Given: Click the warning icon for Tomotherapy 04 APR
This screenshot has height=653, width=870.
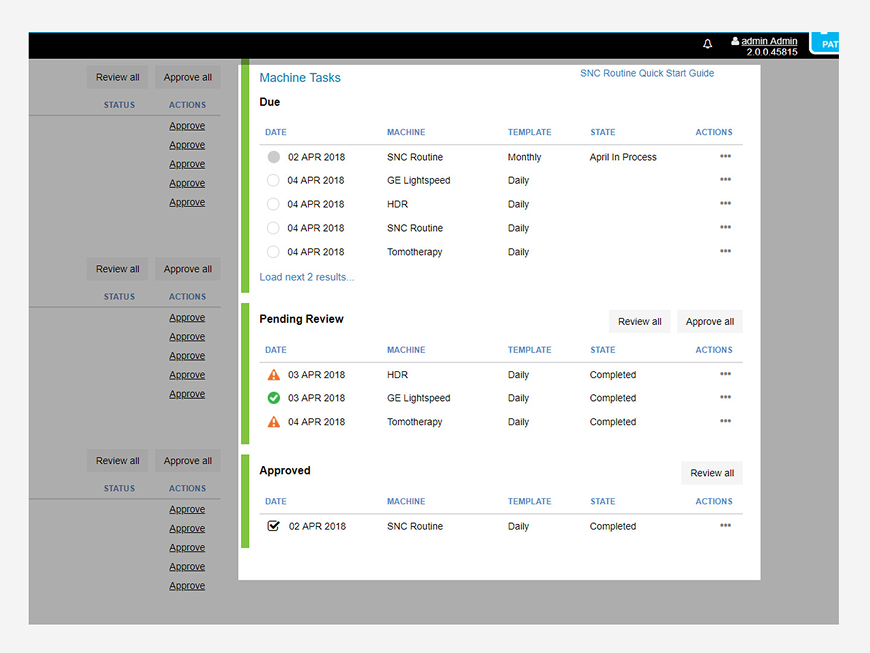Looking at the screenshot, I should (274, 422).
